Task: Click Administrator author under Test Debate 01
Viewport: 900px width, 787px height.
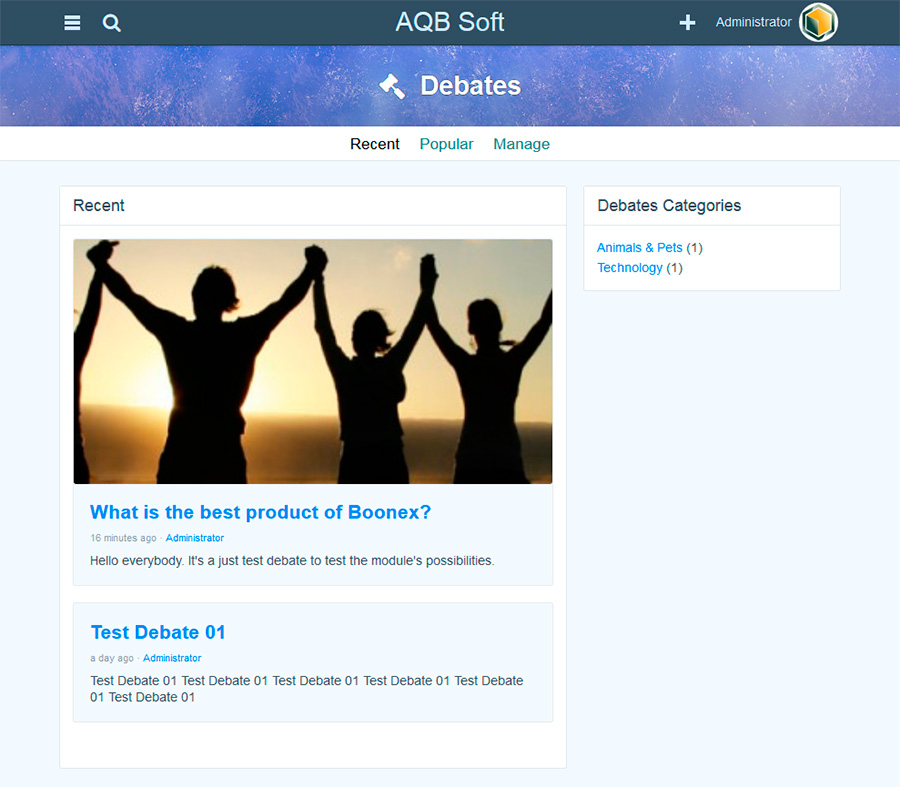Action: tap(172, 658)
